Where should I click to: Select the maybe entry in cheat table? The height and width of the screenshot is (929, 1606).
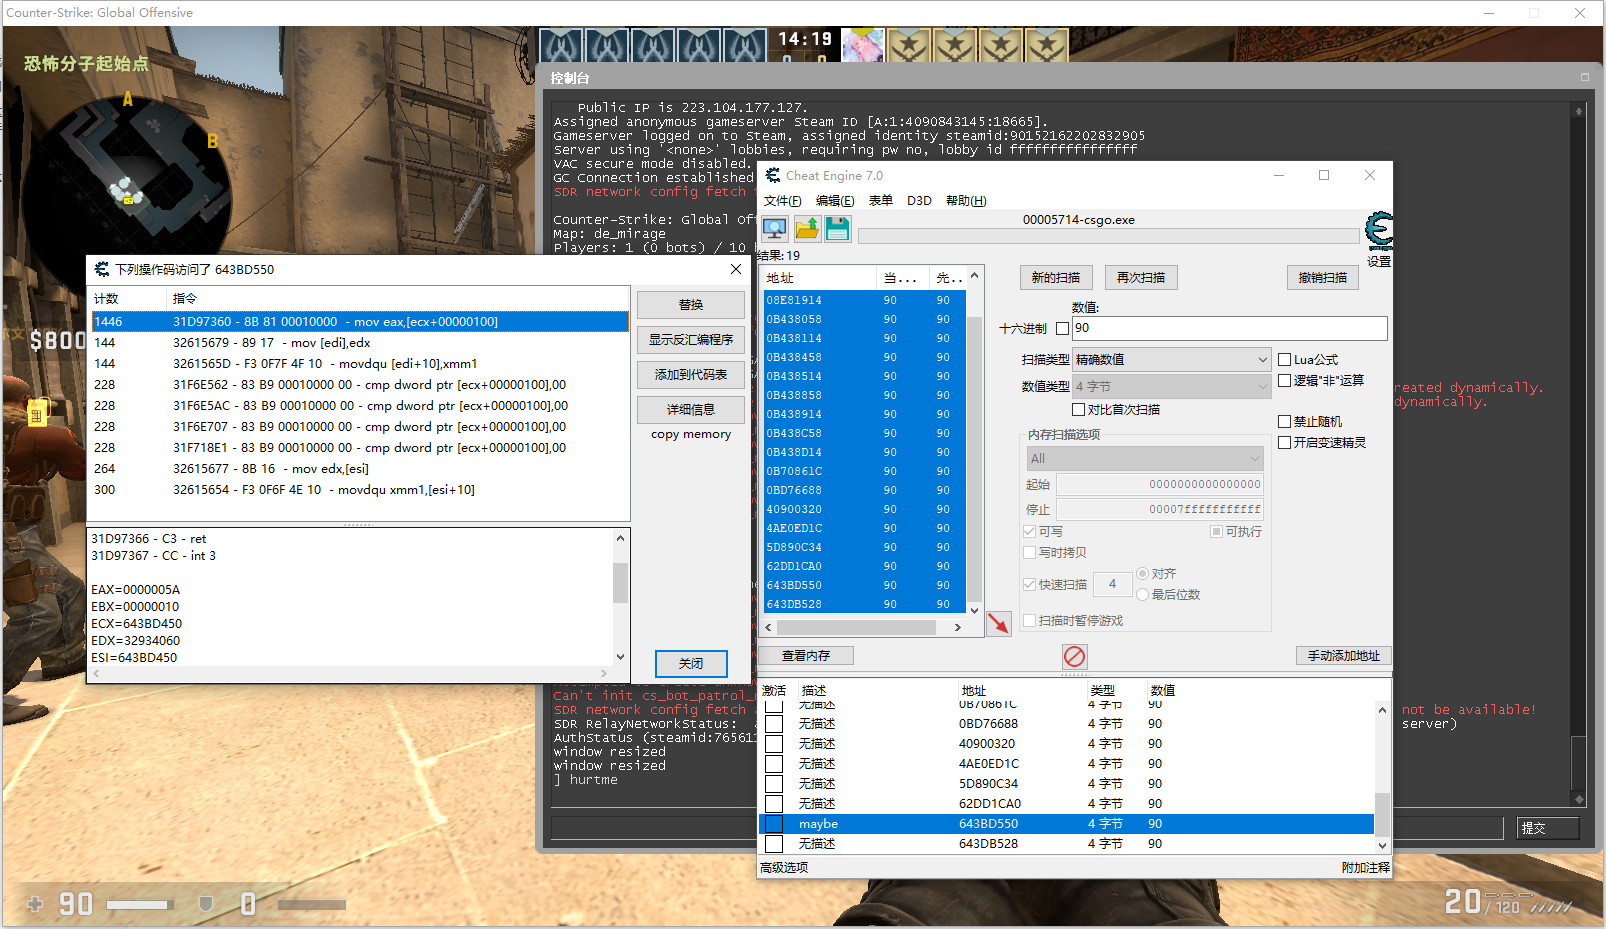(1067, 824)
